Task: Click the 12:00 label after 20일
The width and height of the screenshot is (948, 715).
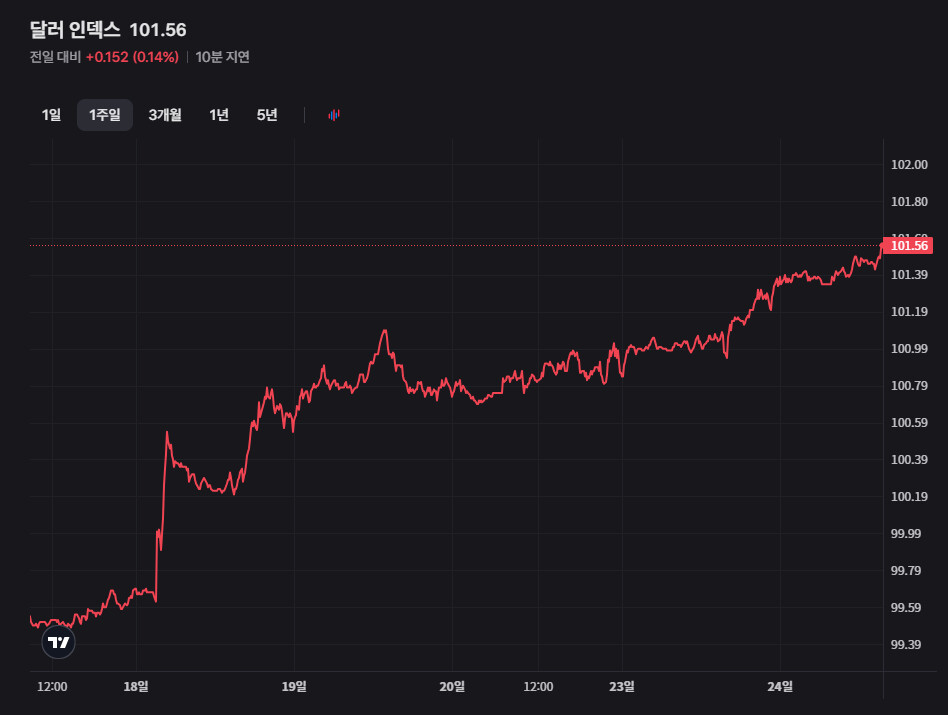Action: pos(538,687)
